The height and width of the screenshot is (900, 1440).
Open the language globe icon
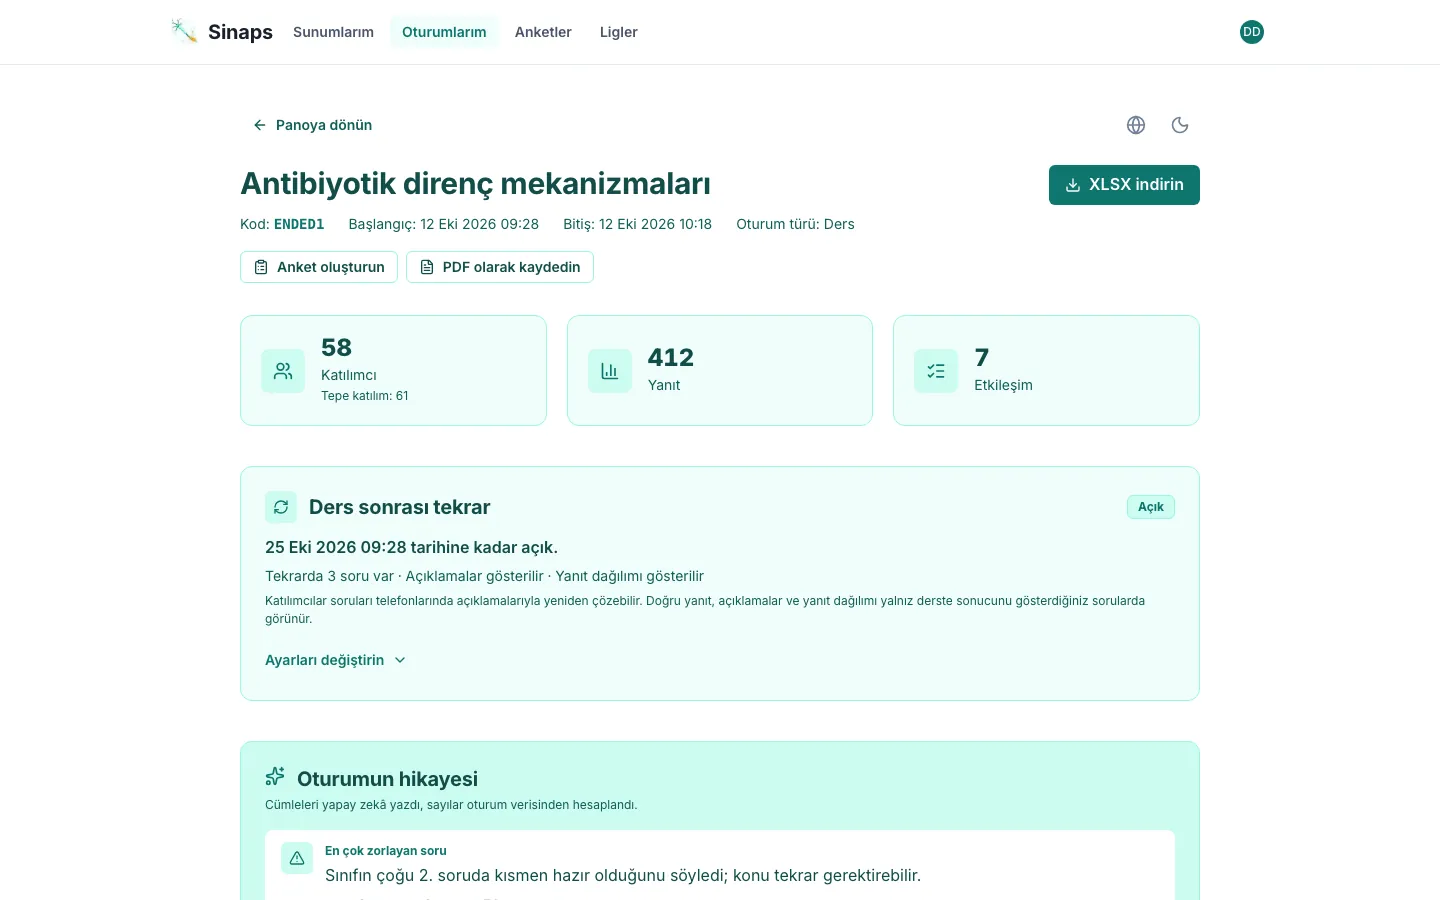tap(1136, 125)
